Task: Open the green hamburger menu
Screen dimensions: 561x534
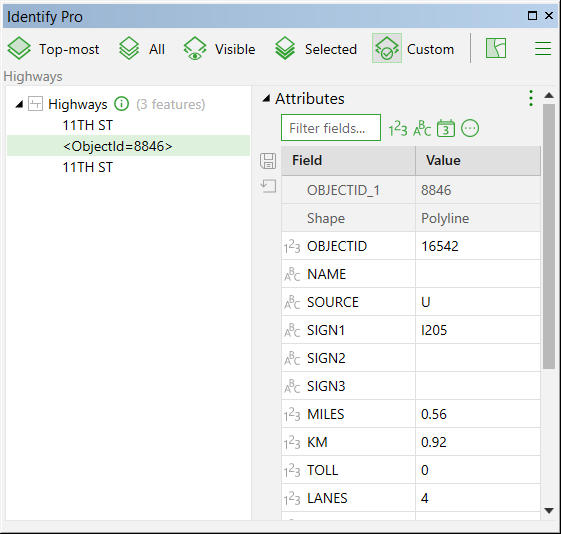Action: coord(543,48)
